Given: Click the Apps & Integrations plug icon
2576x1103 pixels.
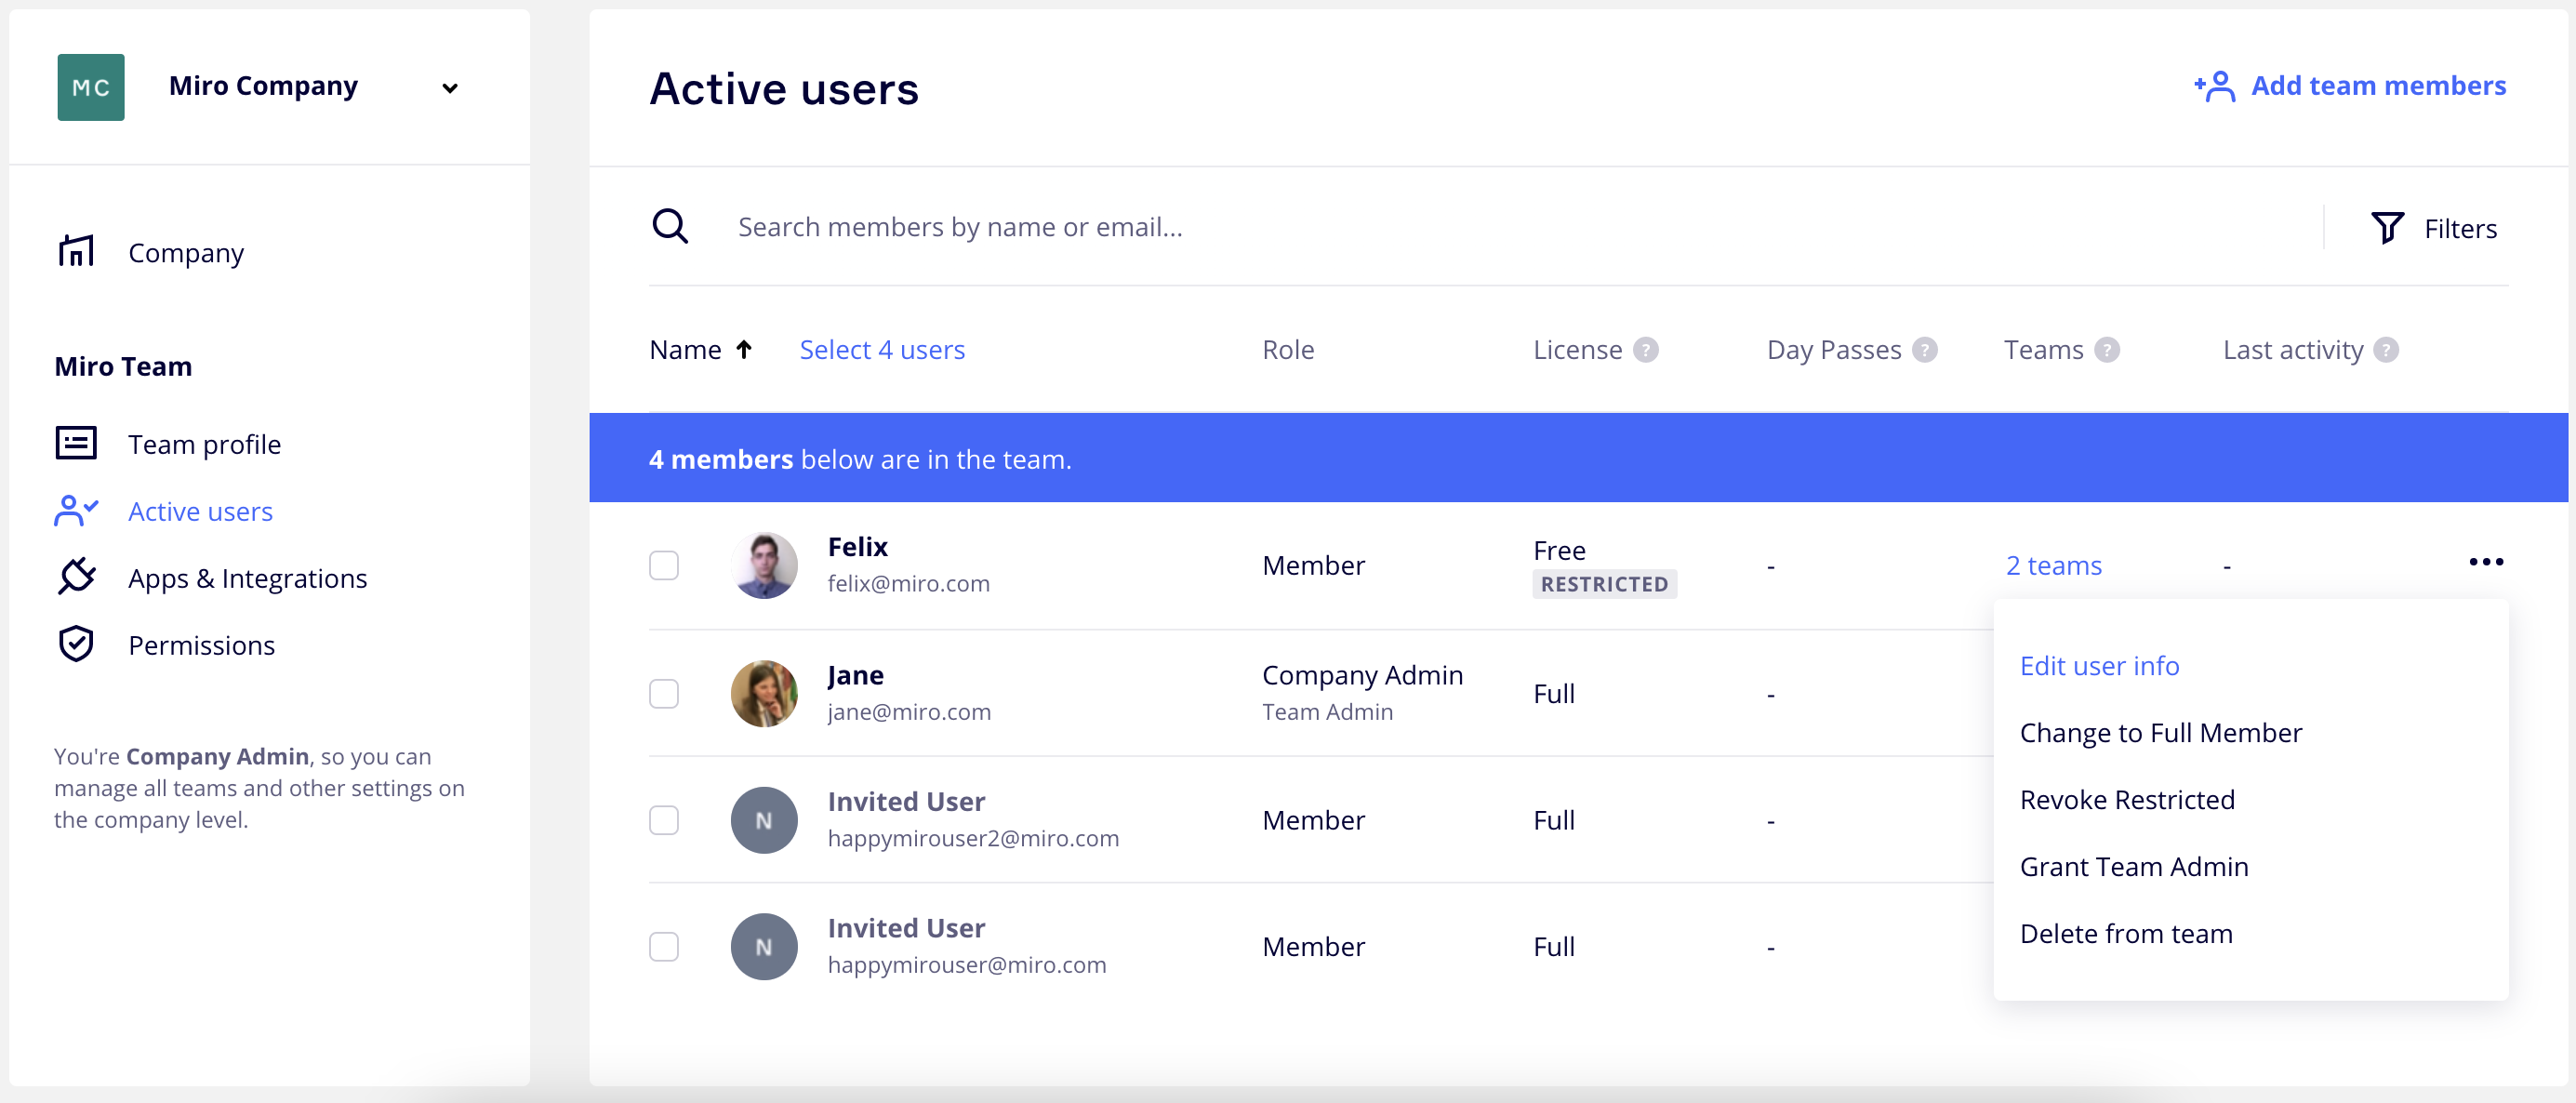Looking at the screenshot, I should [x=76, y=577].
